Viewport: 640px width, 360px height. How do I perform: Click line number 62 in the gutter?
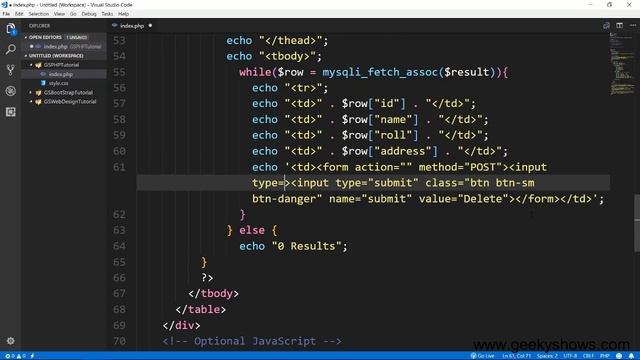point(119,215)
